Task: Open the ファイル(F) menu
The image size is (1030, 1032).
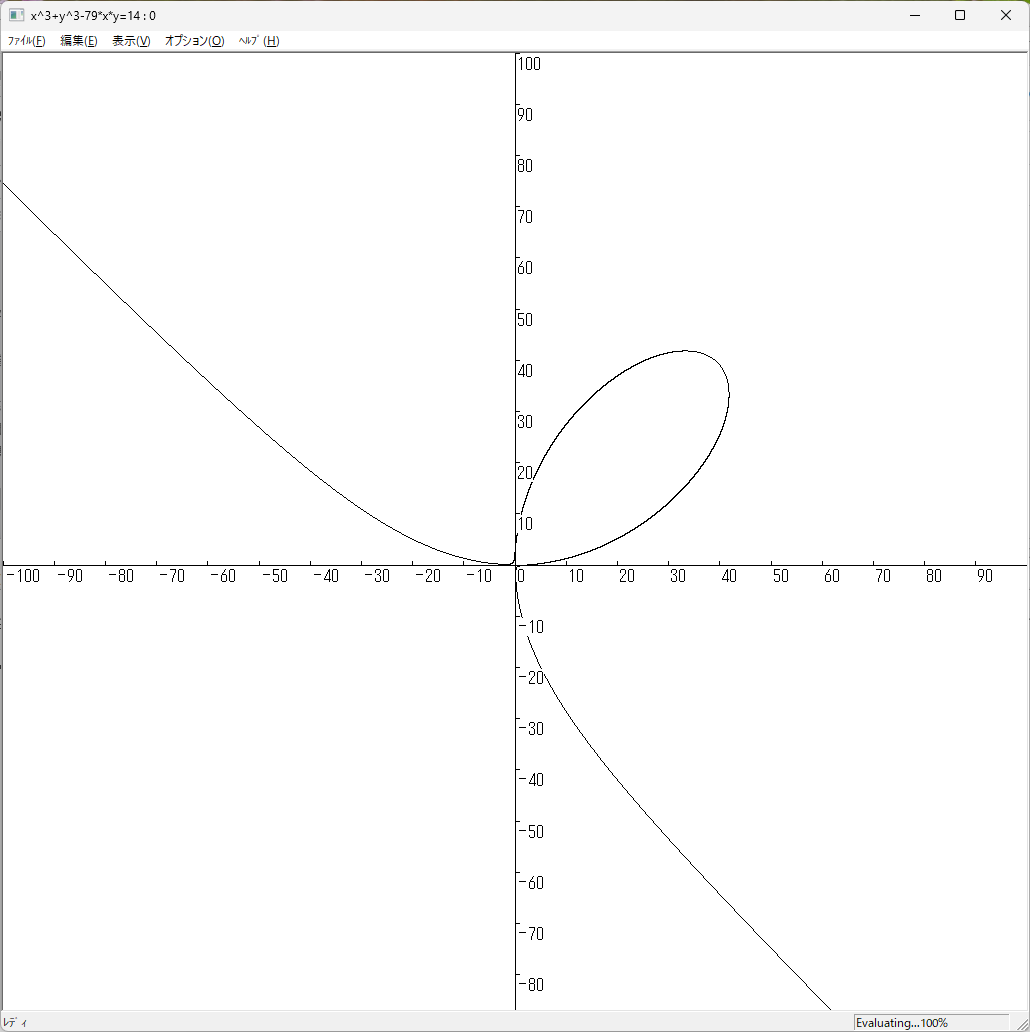Action: click(26, 41)
